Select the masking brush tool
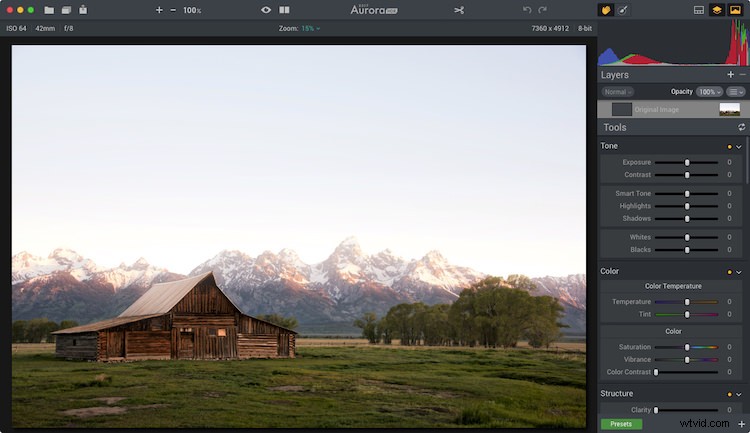This screenshot has height=433, width=750. (x=622, y=10)
